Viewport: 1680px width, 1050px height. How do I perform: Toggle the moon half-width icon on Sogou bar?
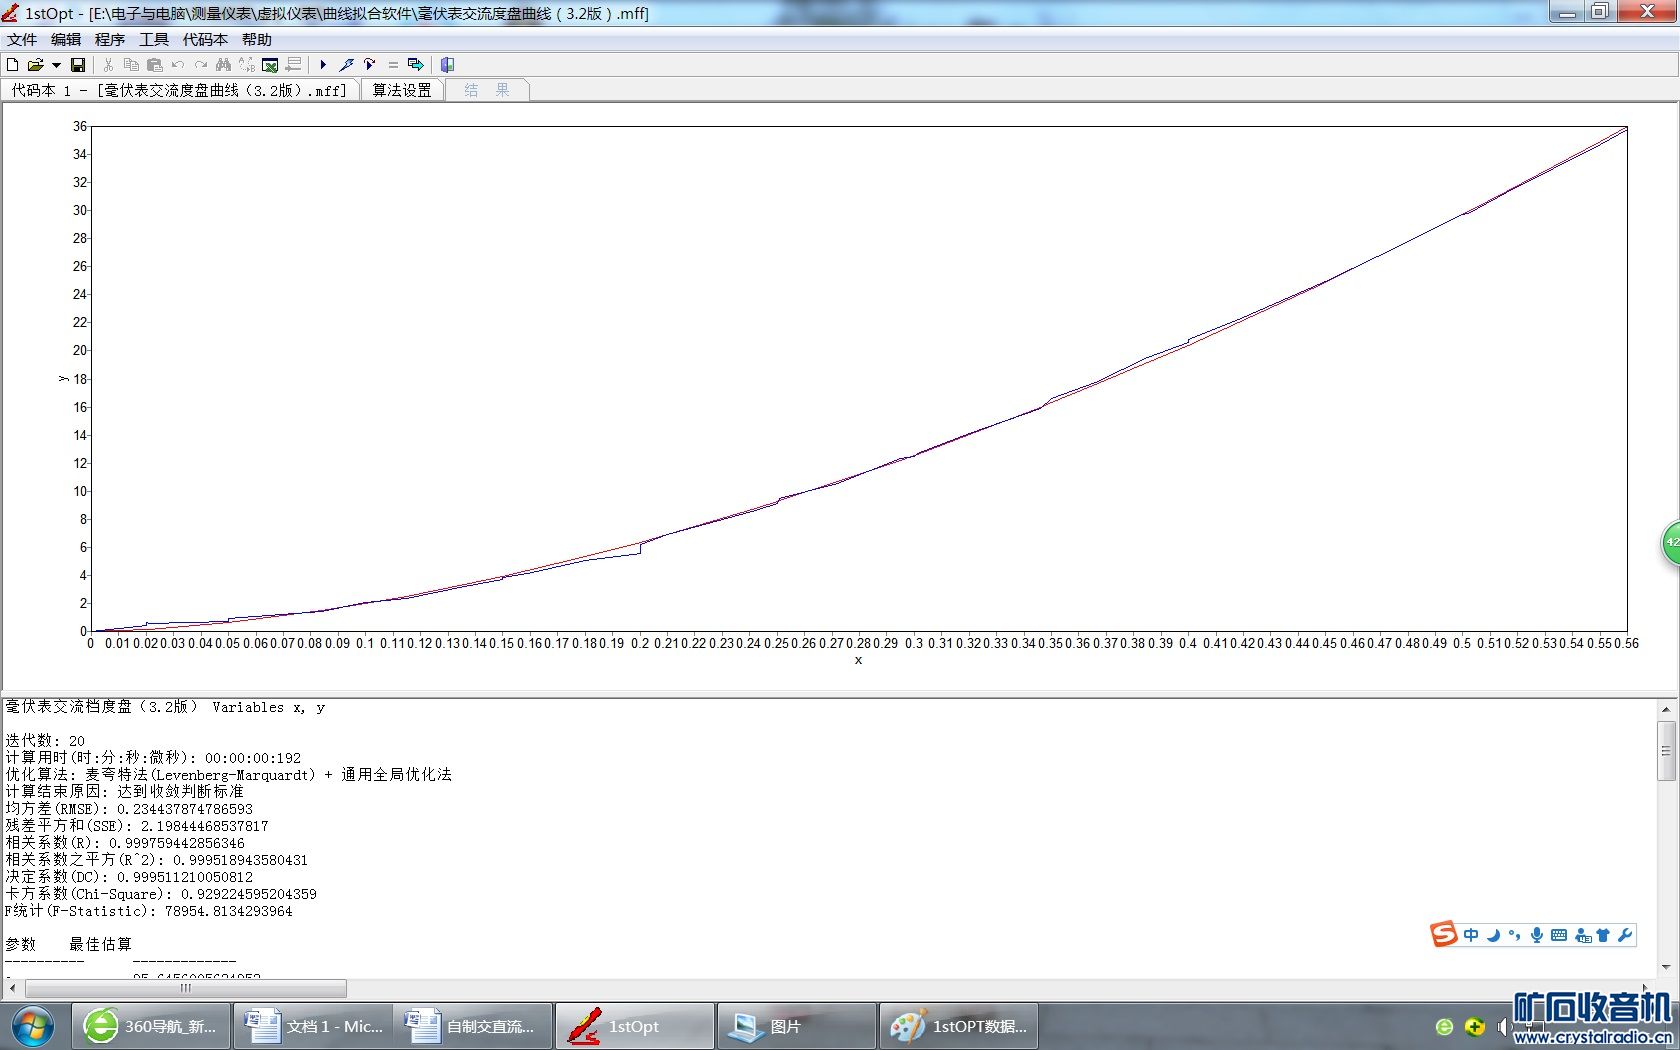(1493, 935)
